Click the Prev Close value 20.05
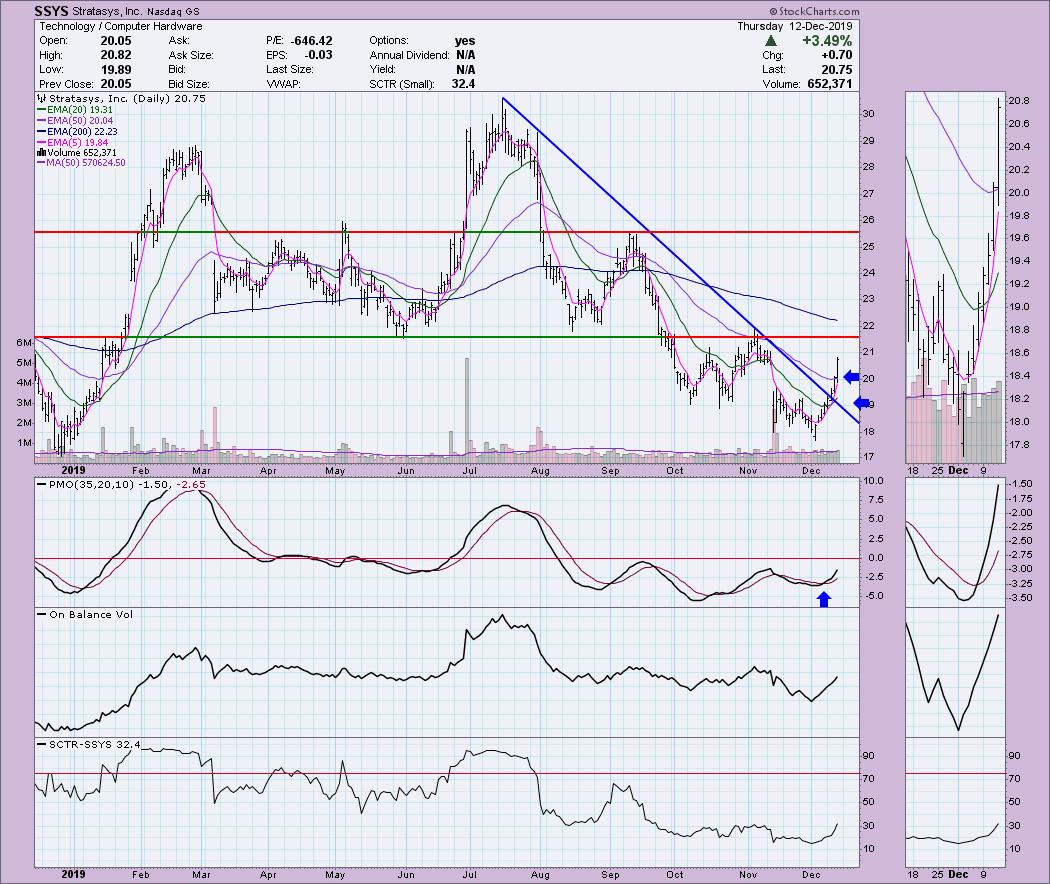Screen dimensions: 1050x884 click(x=116, y=84)
